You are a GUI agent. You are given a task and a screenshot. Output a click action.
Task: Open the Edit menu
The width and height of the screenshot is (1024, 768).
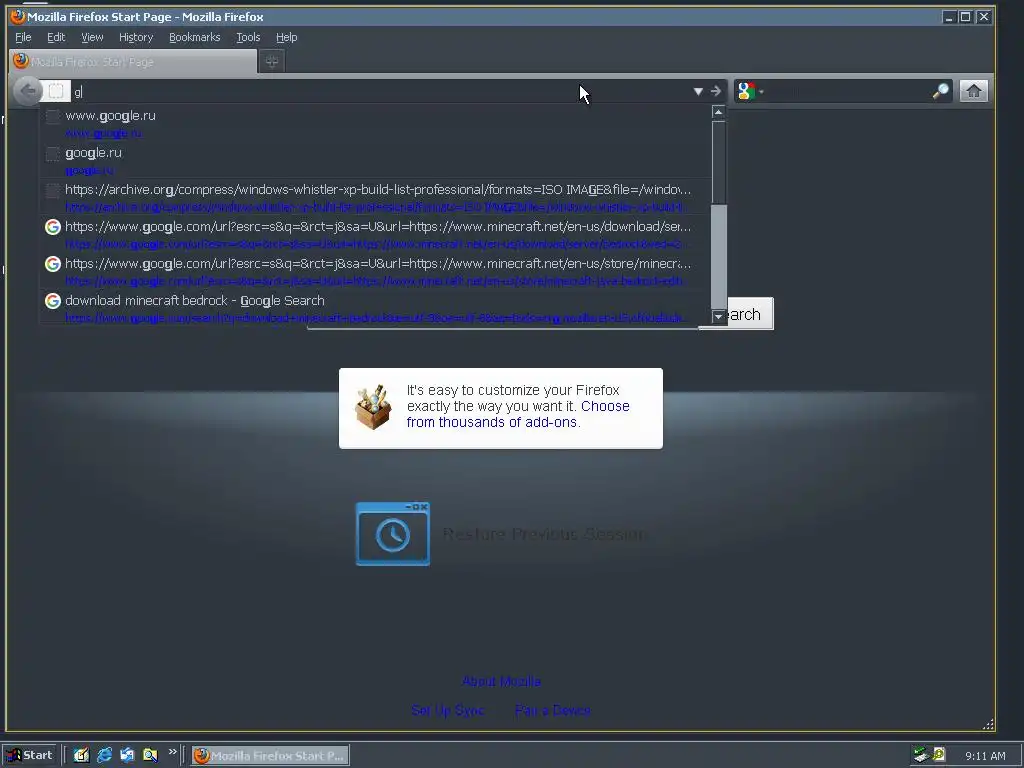click(56, 37)
